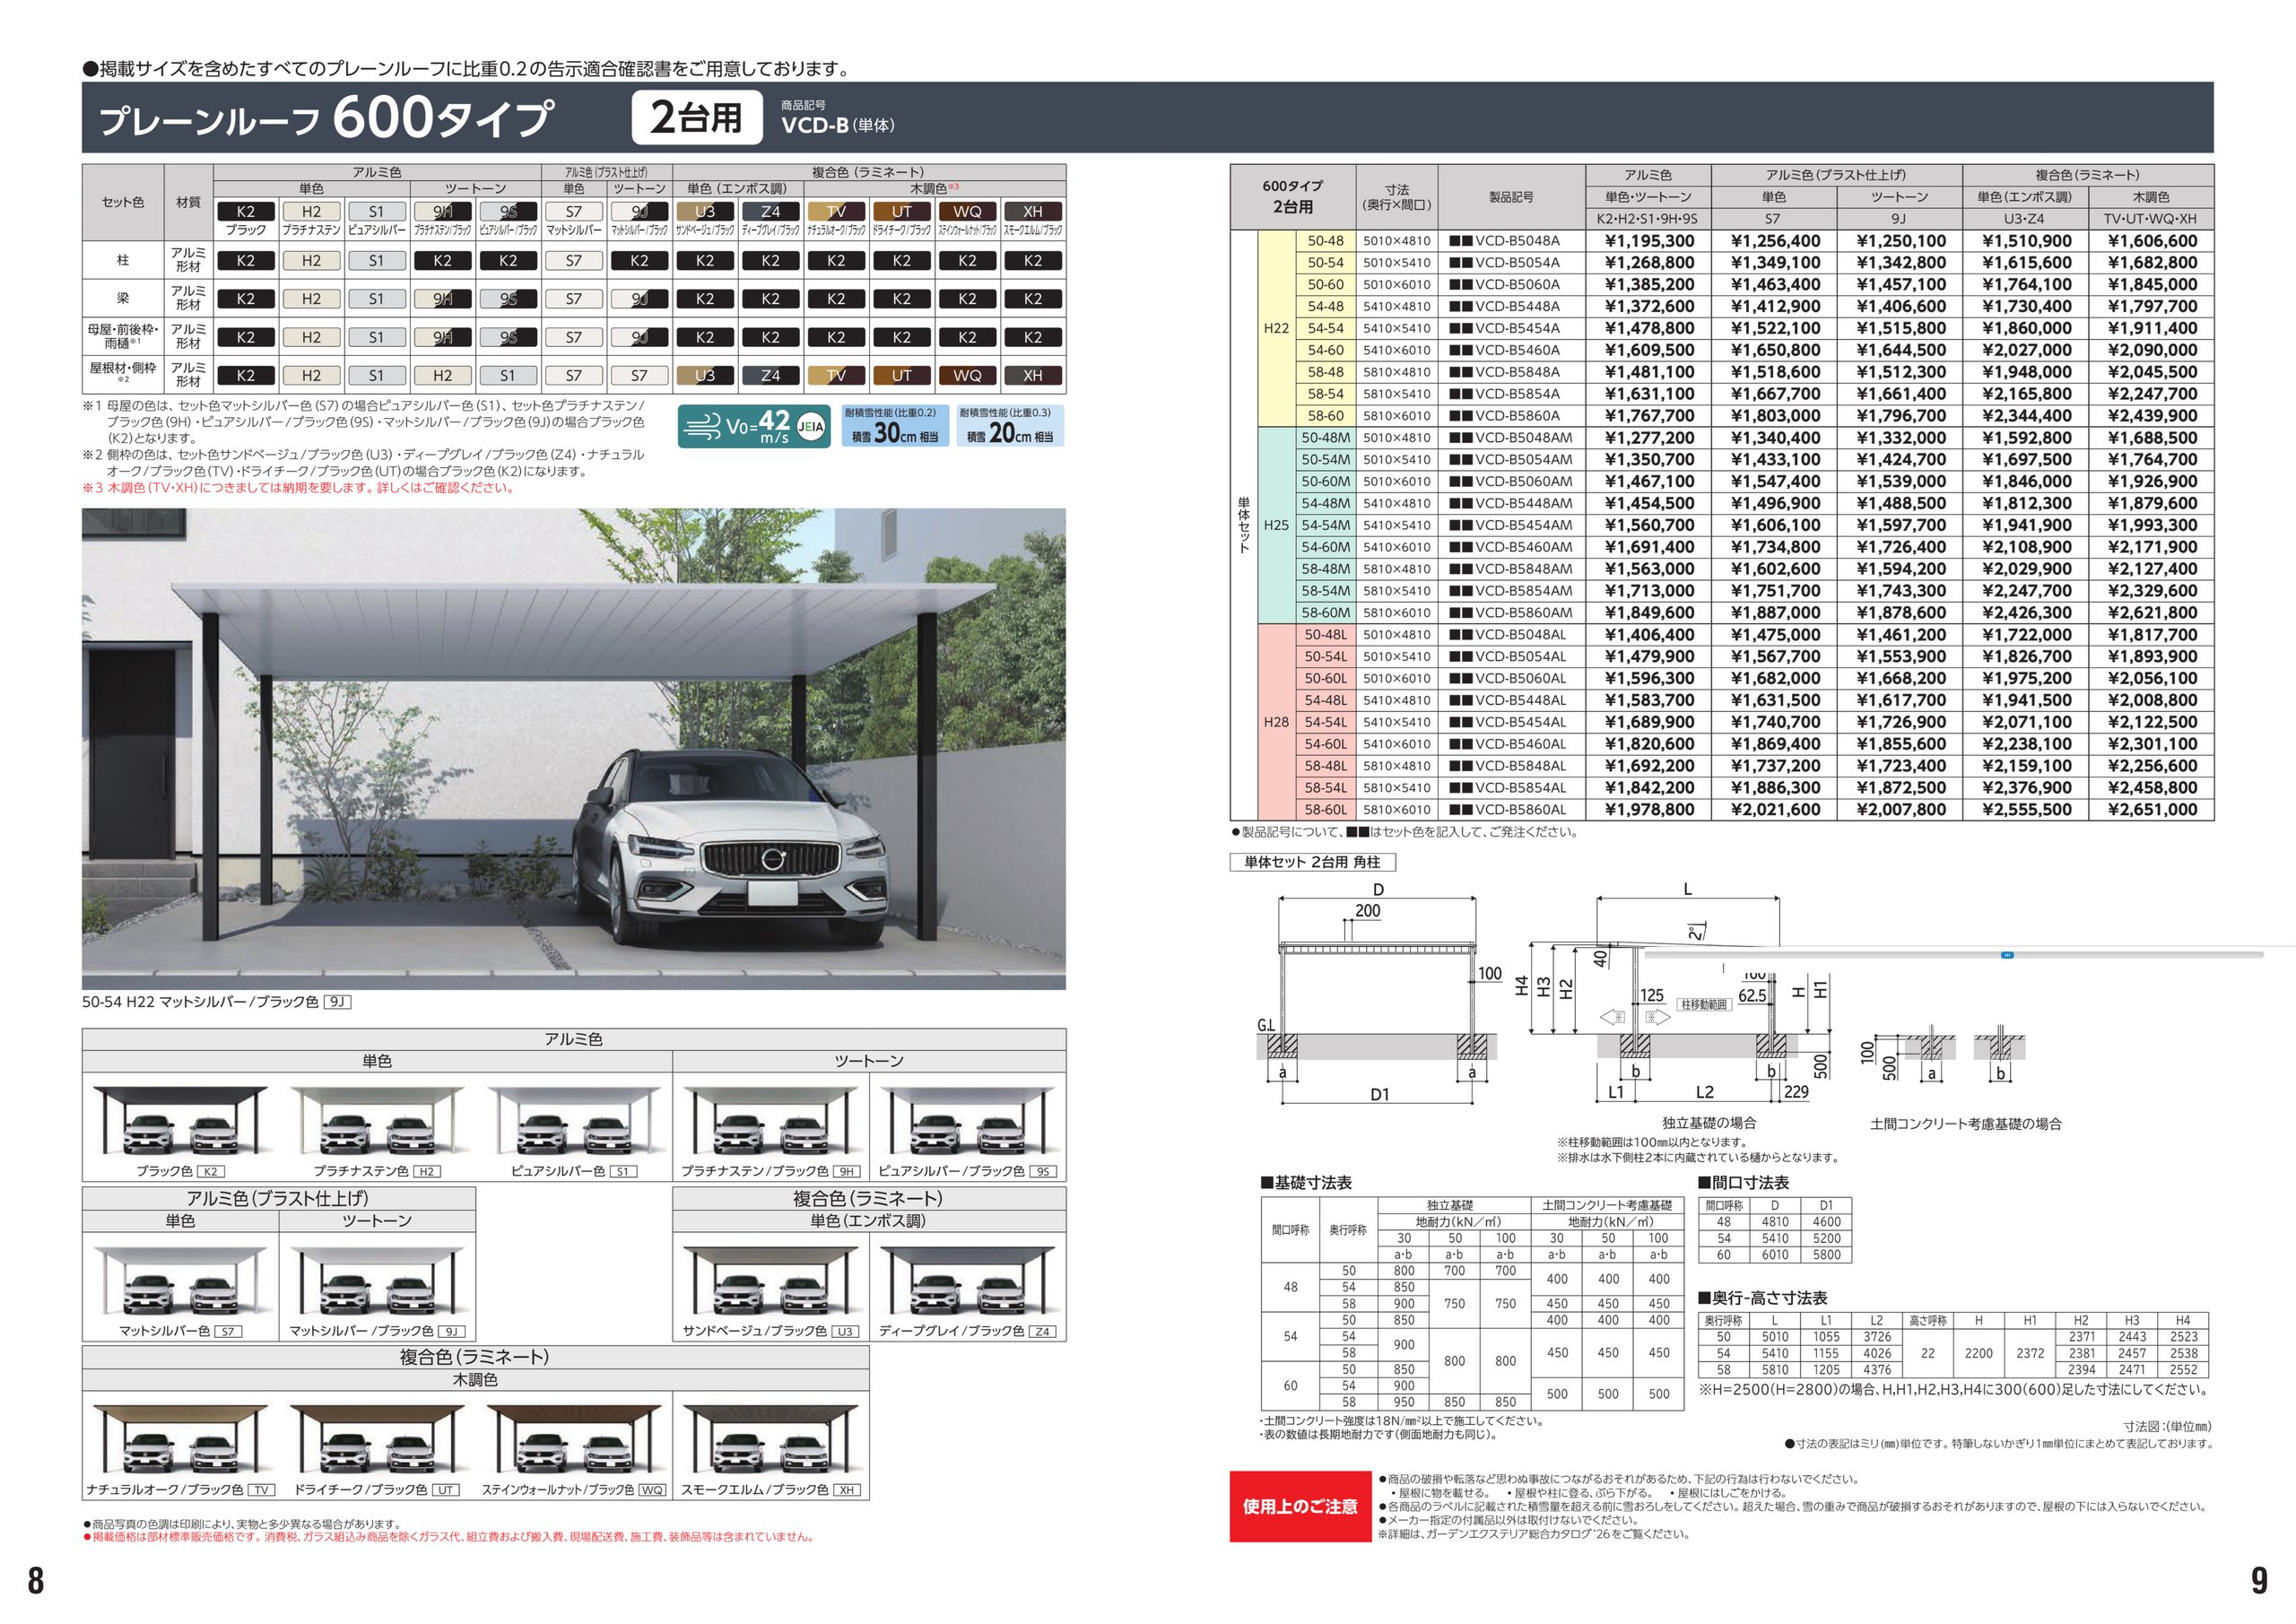Click the 2台用 white badge in header

coord(696,118)
